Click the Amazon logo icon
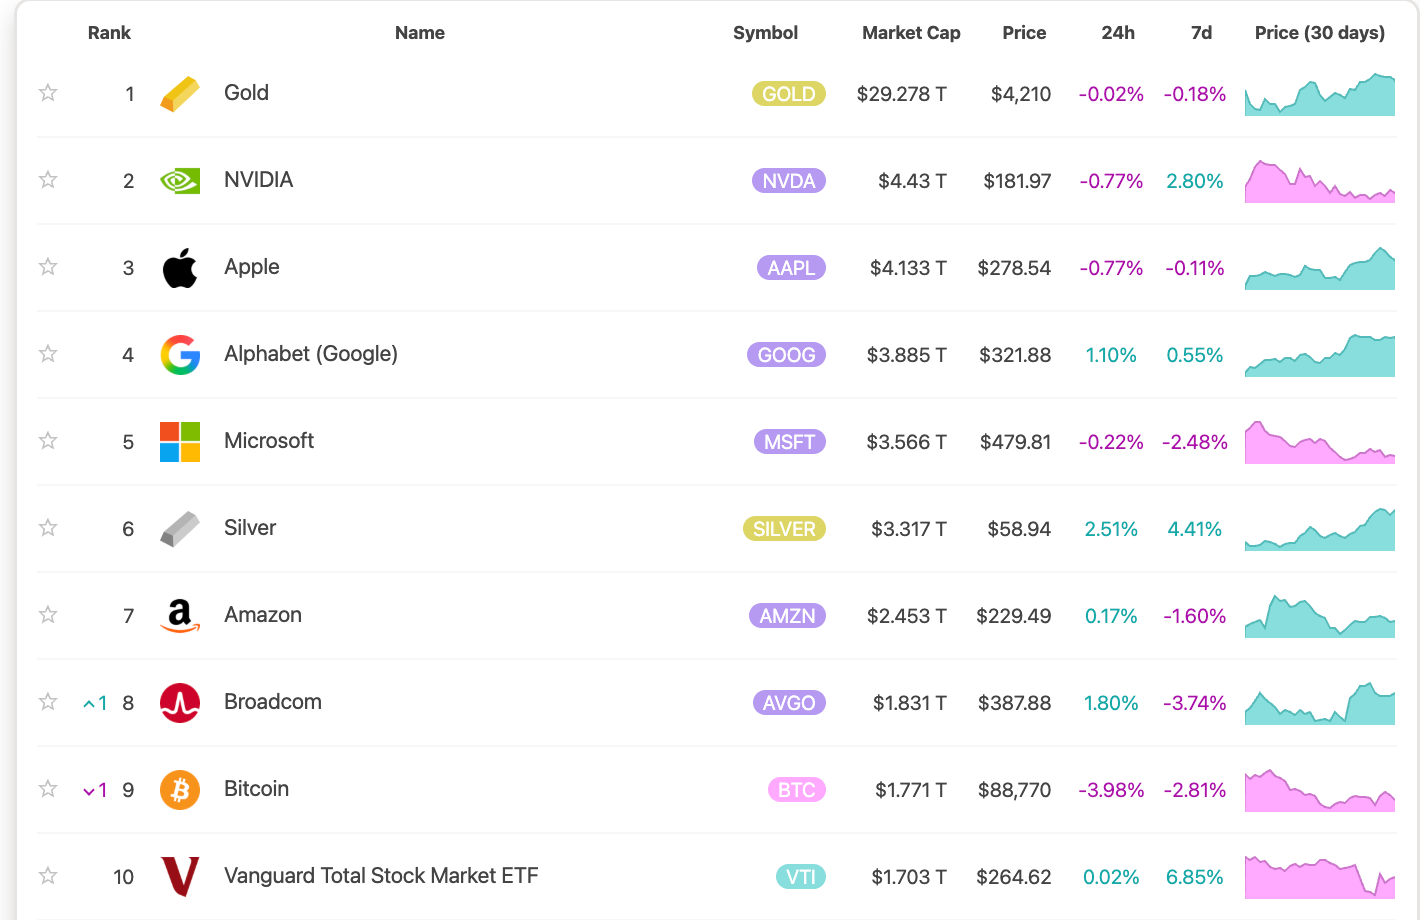Image resolution: width=1420 pixels, height=920 pixels. pos(180,616)
